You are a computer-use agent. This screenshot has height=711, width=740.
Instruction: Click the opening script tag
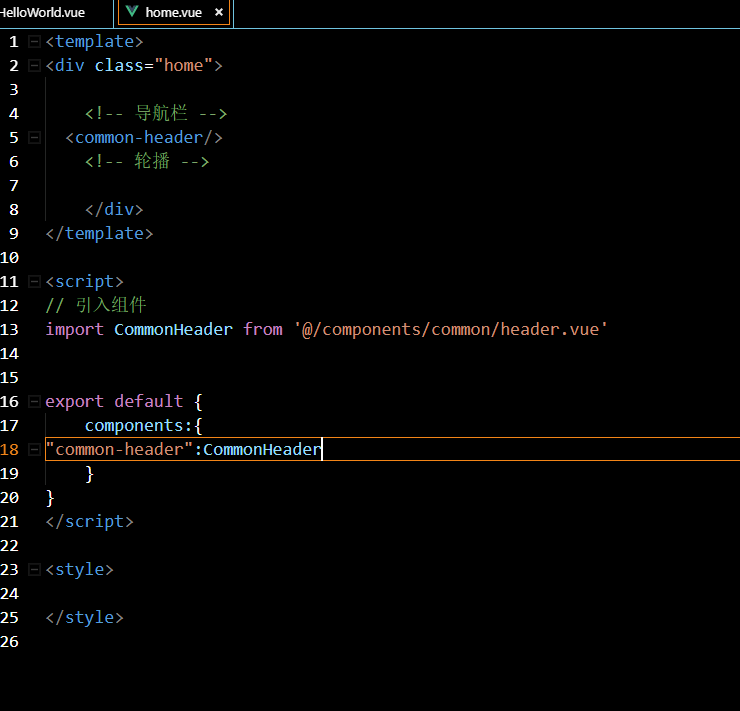click(84, 282)
